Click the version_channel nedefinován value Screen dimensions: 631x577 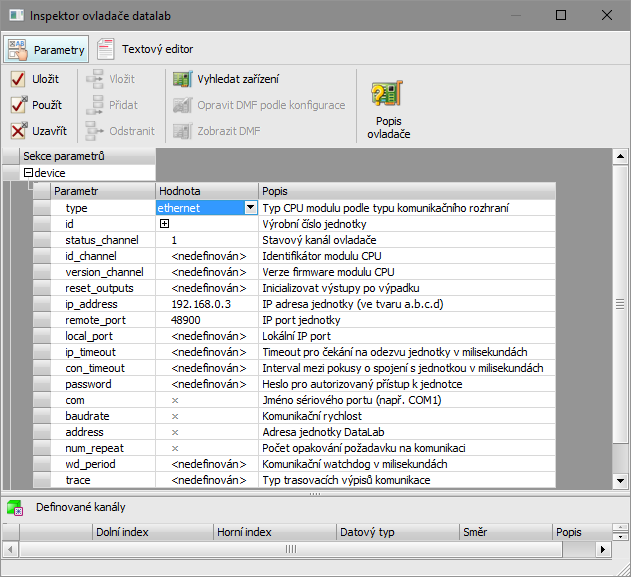coord(208,272)
